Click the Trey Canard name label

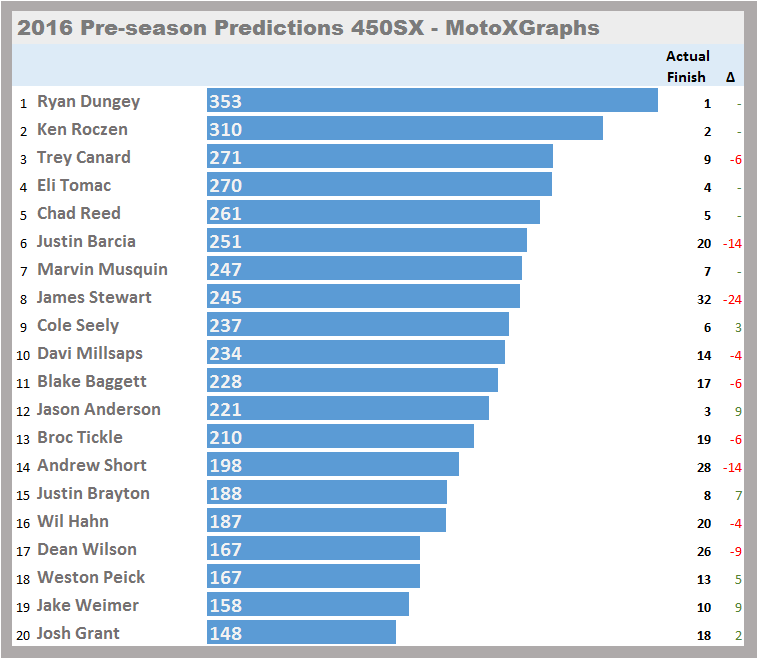(x=84, y=157)
